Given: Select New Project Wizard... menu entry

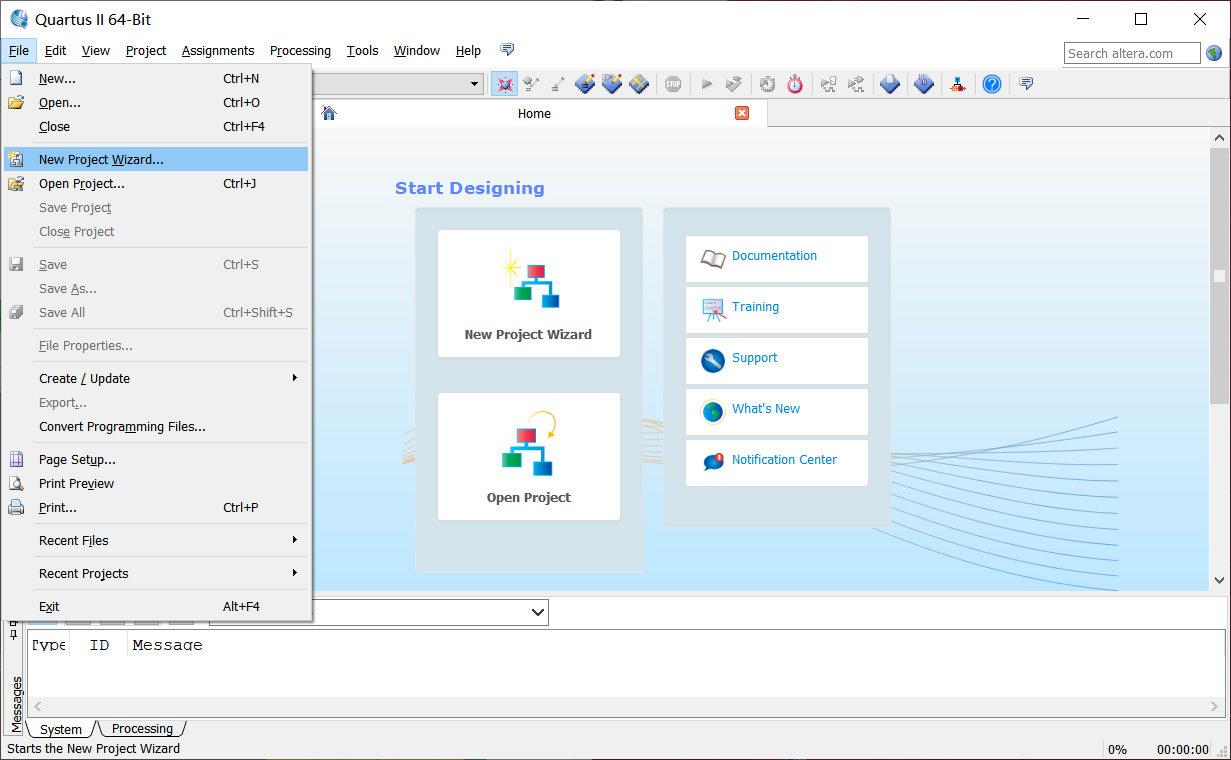Looking at the screenshot, I should pos(101,159).
